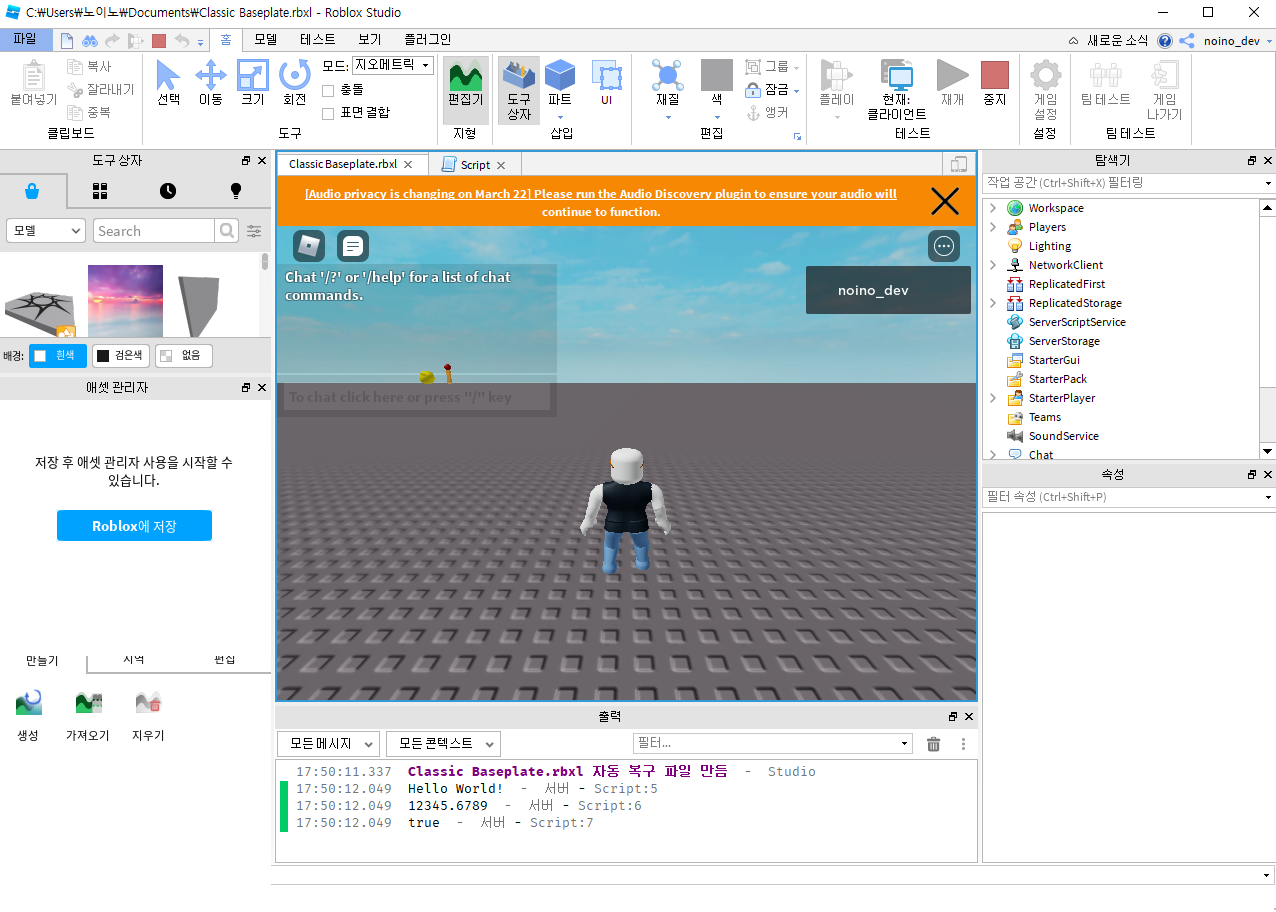Image resolution: width=1276 pixels, height=912 pixels.
Task: Stop the playtest with 중지
Action: 994,82
